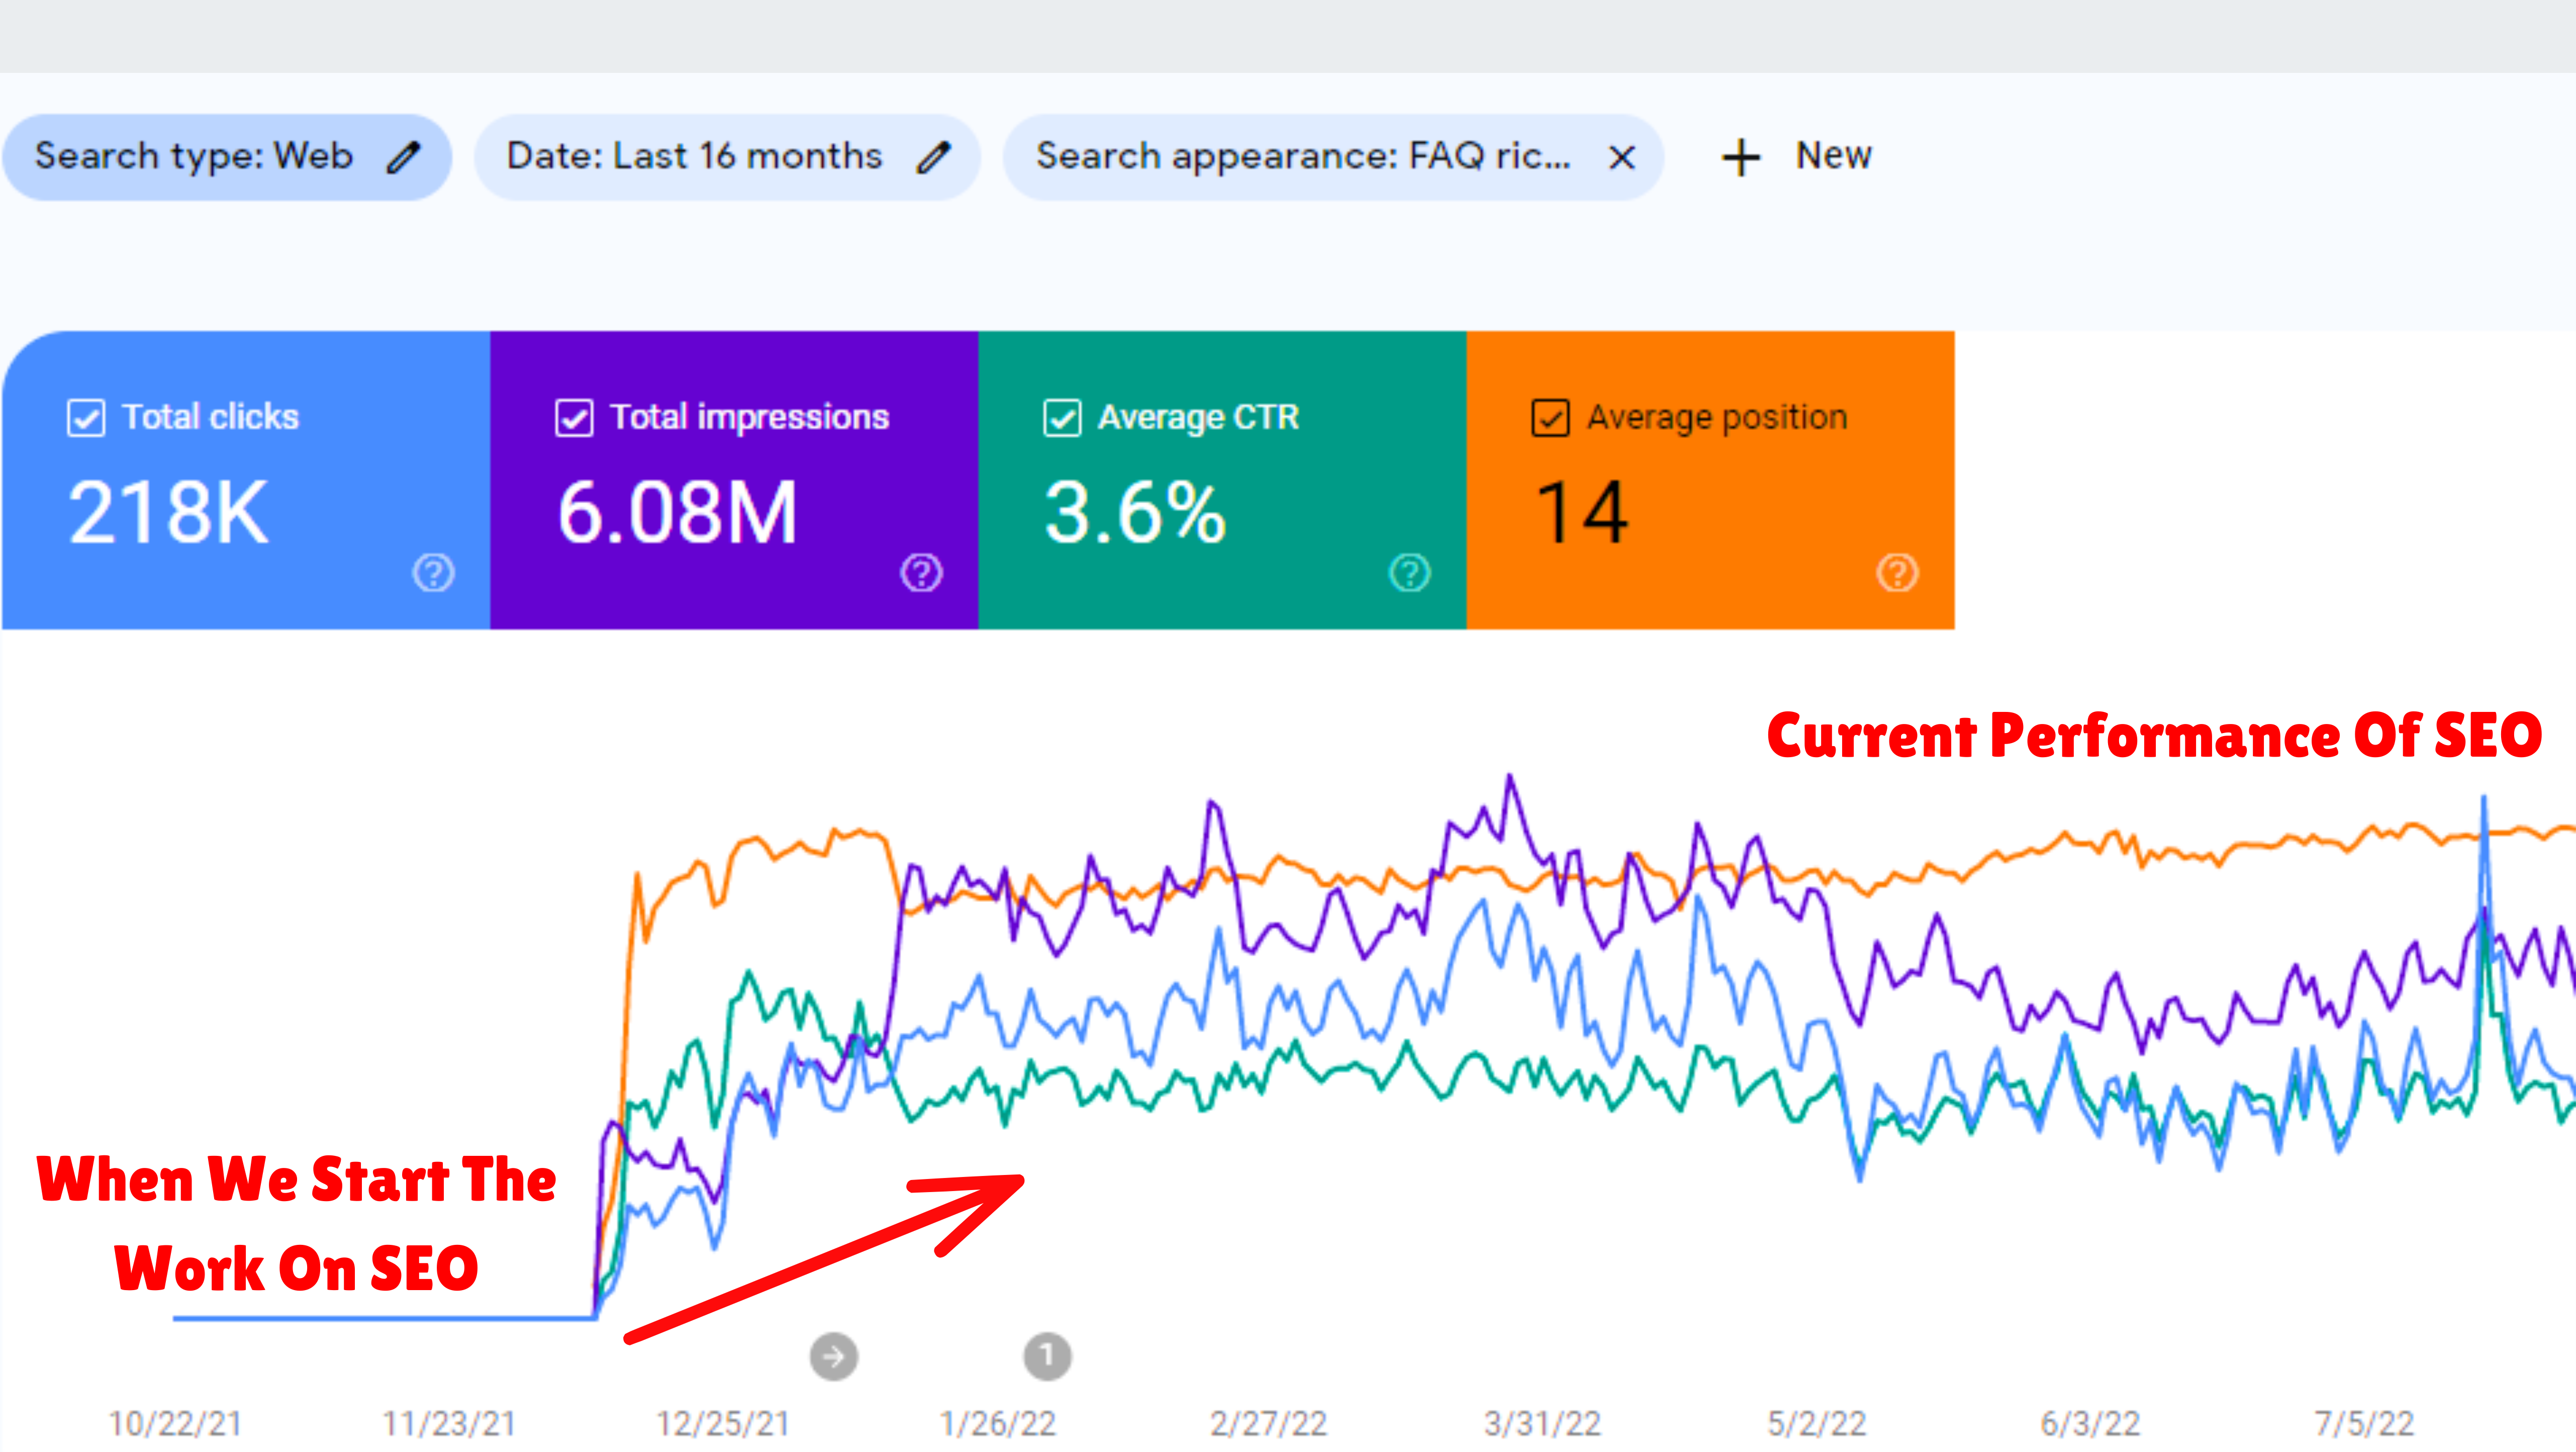Open help icon on Average position card
Image resolution: width=2576 pixels, height=1452 pixels.
click(1897, 573)
